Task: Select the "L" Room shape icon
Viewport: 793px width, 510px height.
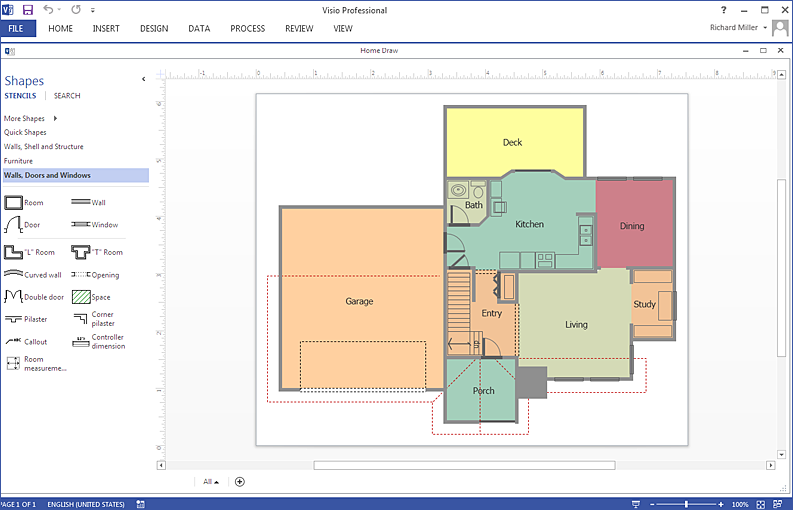Action: [x=13, y=252]
